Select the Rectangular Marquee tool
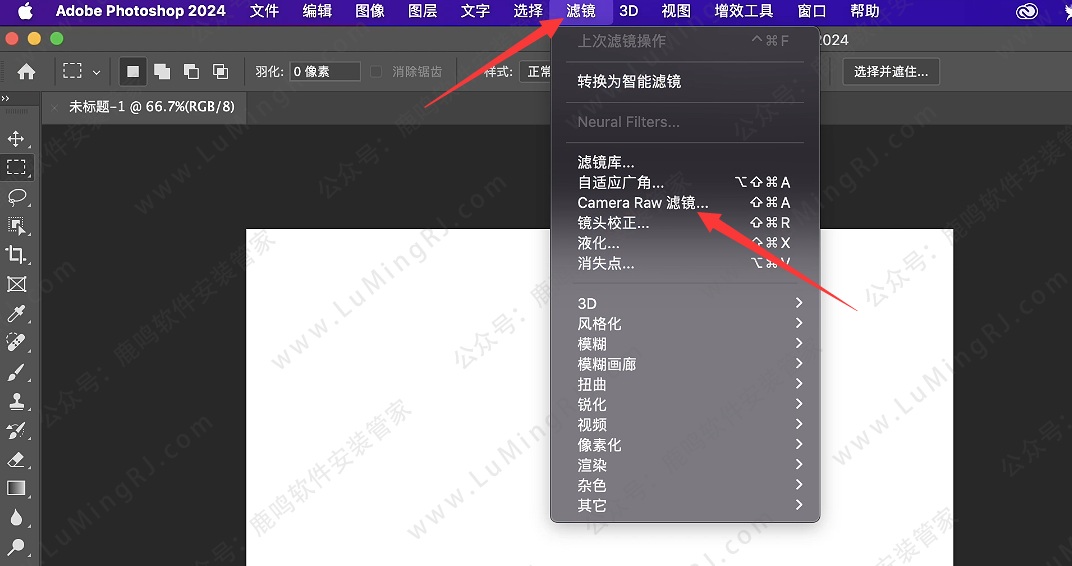 [x=16, y=167]
